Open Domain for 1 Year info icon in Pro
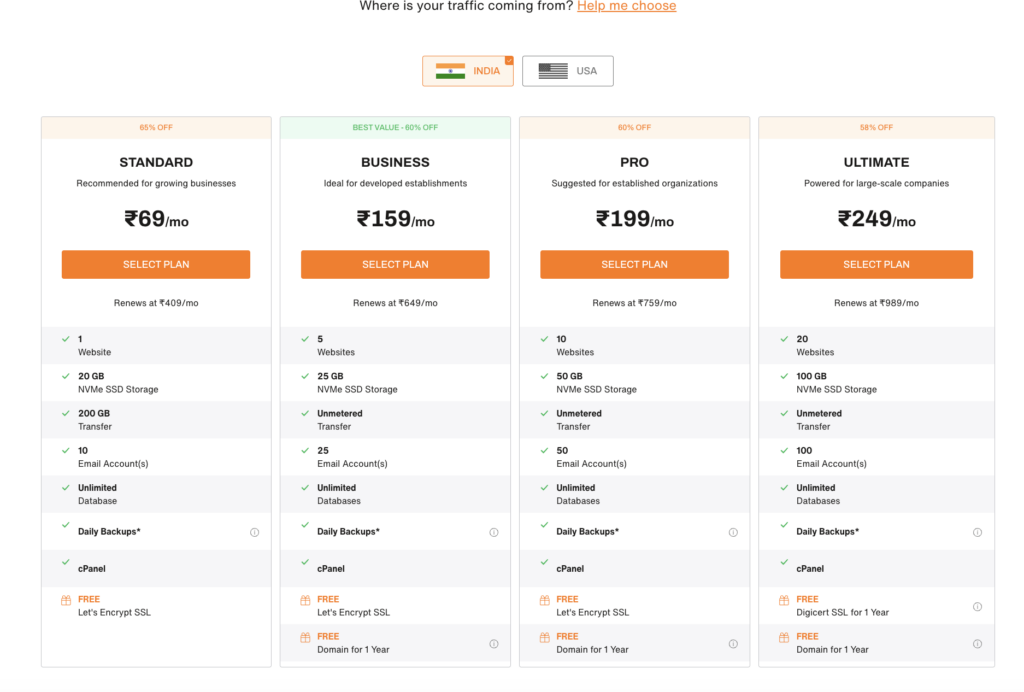 pos(733,644)
